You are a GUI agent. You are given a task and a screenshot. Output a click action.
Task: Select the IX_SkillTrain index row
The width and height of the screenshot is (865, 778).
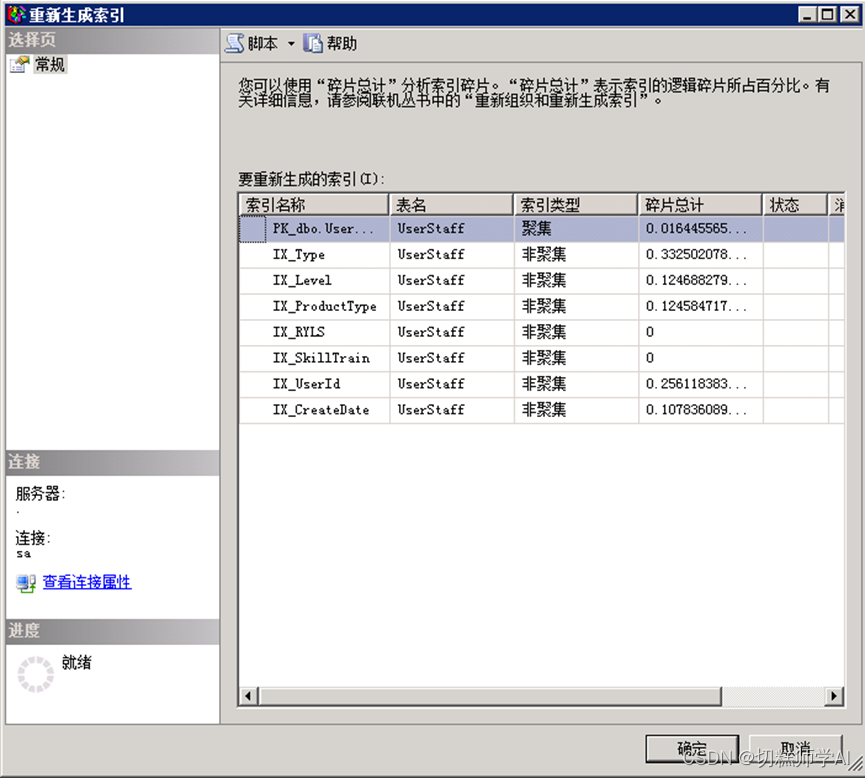[x=542, y=358]
